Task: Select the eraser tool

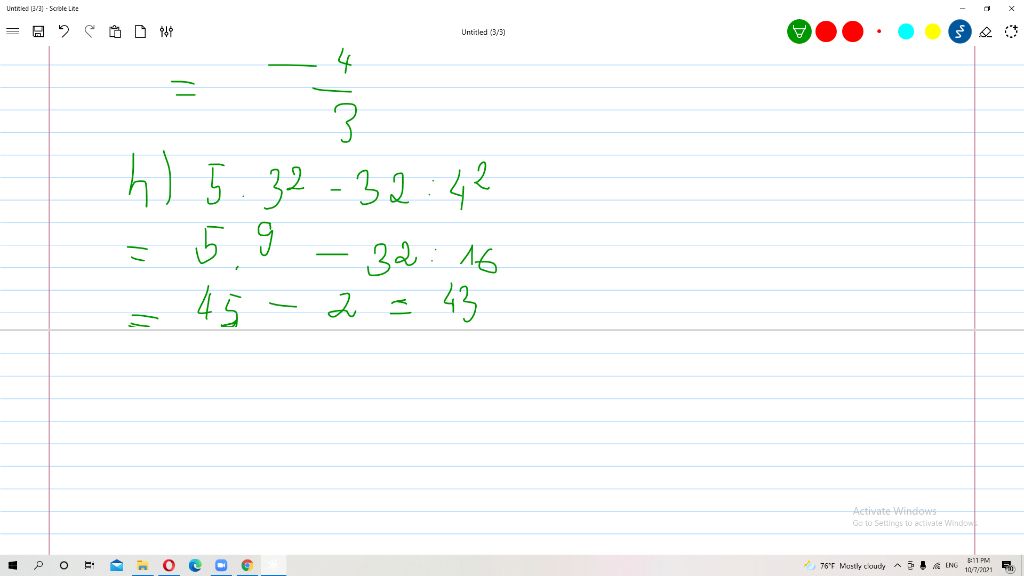Action: (x=985, y=31)
